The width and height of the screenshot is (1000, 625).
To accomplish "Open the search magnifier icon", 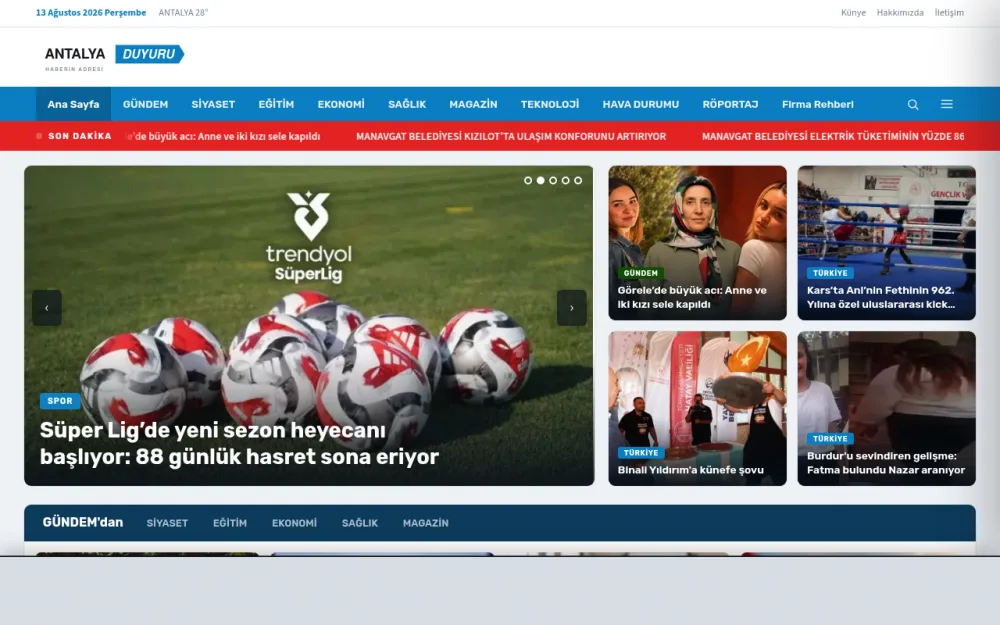I will pyautogui.click(x=913, y=105).
